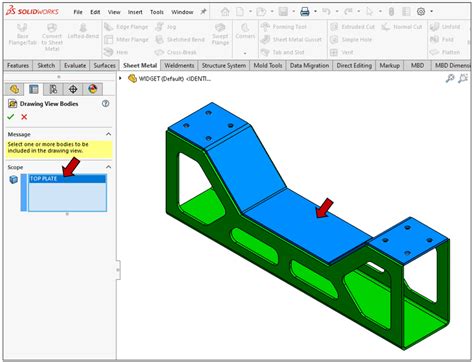Click the Open file icon

coord(261,12)
